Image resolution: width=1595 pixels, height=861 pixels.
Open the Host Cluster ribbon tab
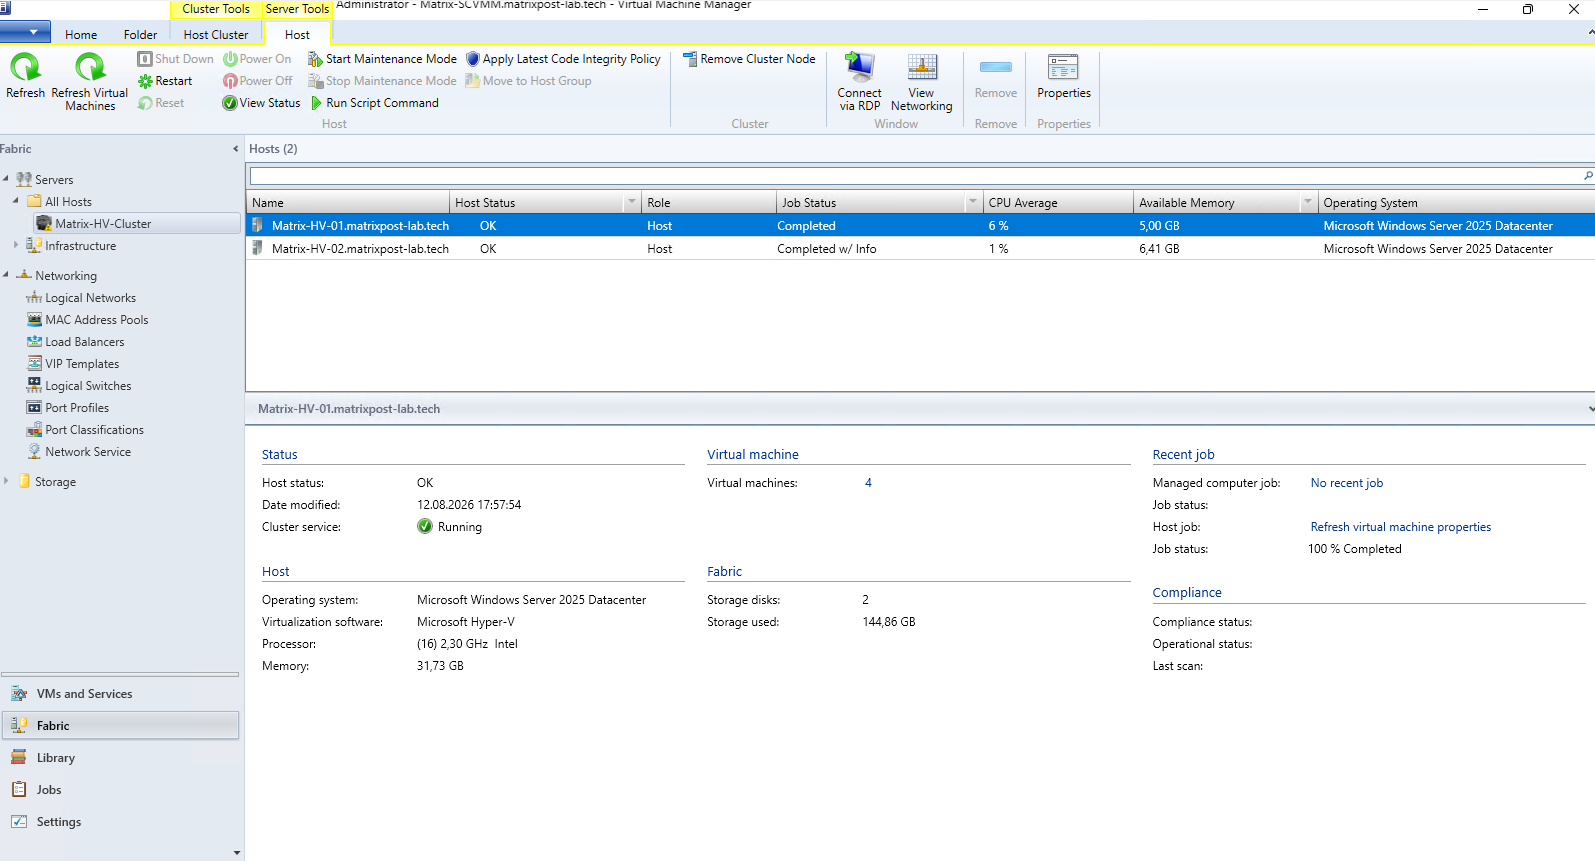(216, 34)
